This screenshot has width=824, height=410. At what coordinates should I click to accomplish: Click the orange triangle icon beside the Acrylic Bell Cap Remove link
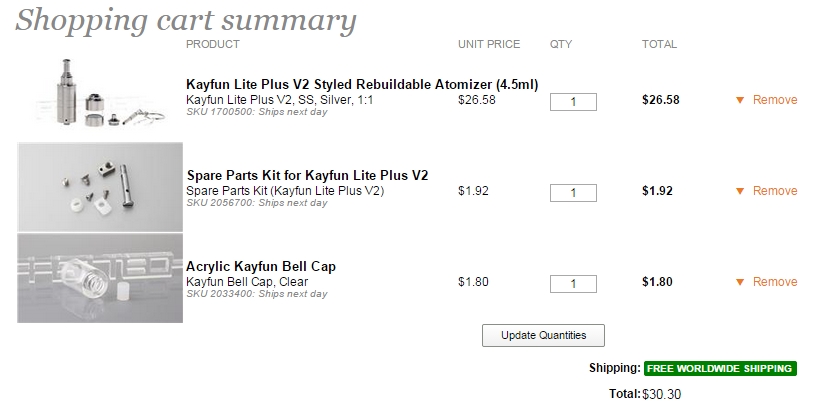[739, 282]
